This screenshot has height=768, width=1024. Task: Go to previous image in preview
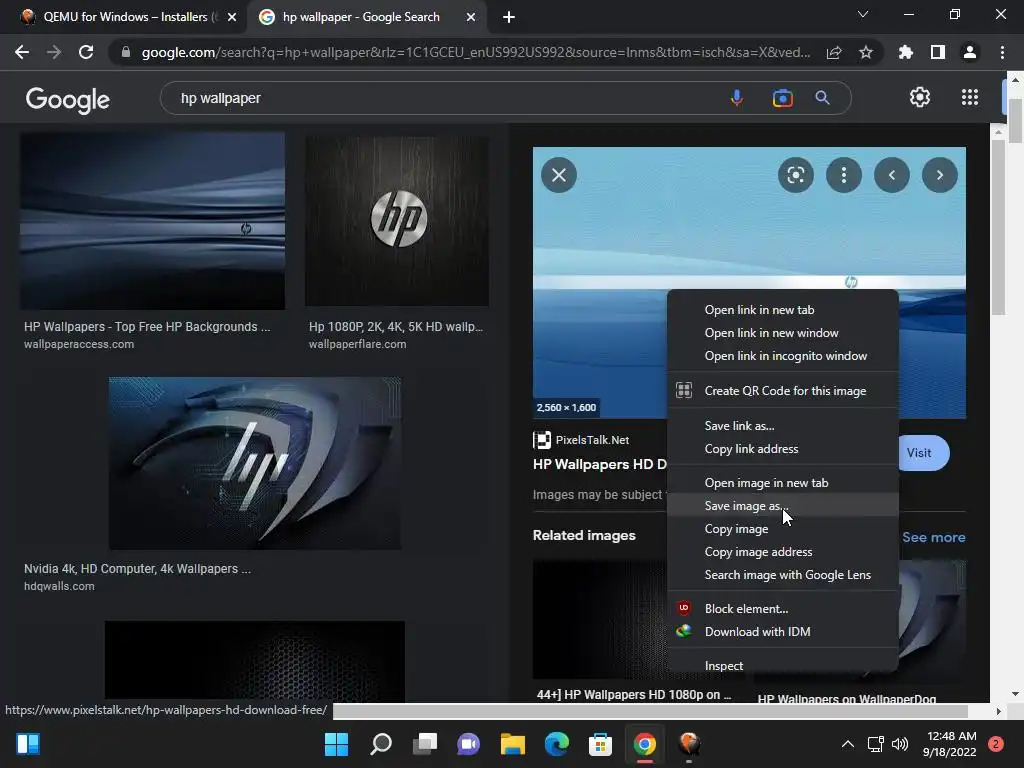(x=891, y=175)
